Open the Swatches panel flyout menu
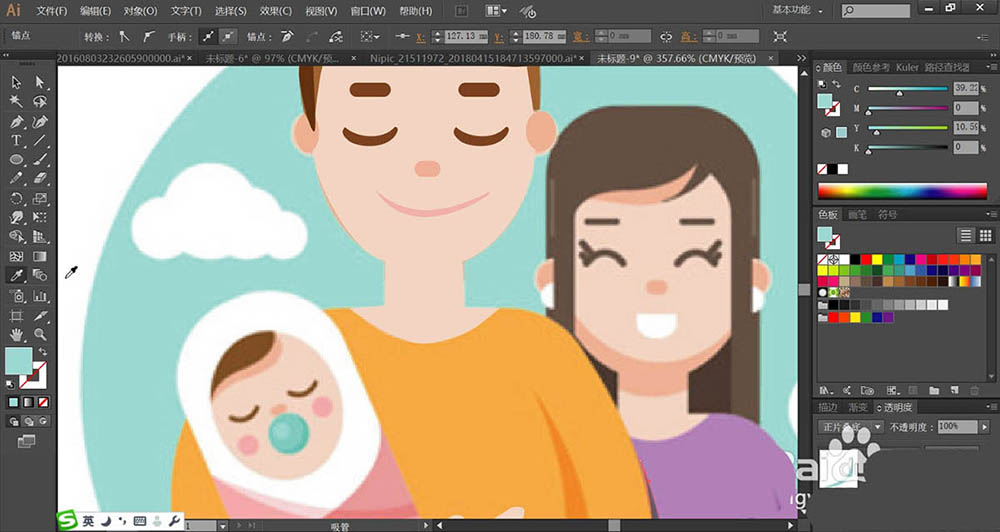The image size is (1000, 532). click(991, 214)
